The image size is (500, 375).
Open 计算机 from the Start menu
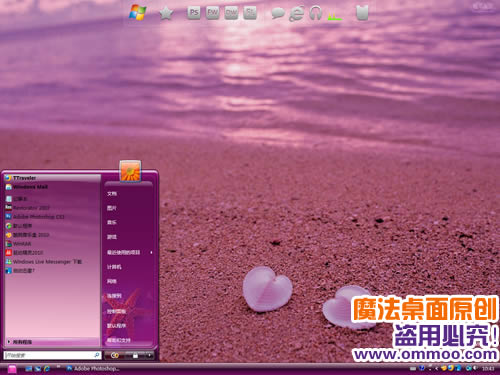(x=114, y=267)
